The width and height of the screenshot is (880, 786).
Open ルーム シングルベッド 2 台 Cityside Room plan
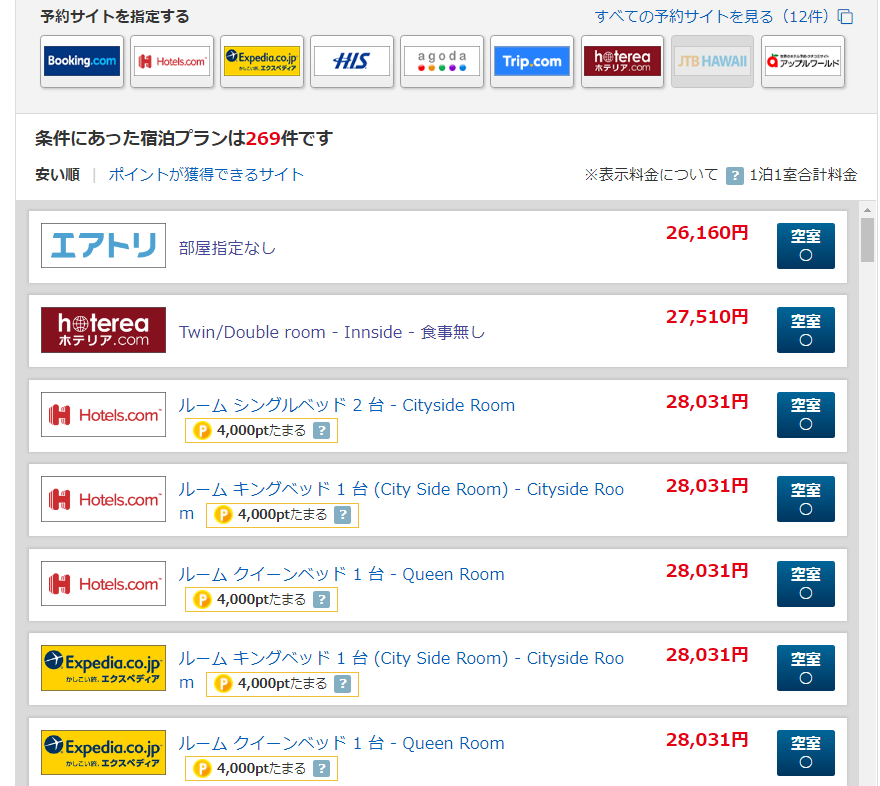(x=346, y=405)
